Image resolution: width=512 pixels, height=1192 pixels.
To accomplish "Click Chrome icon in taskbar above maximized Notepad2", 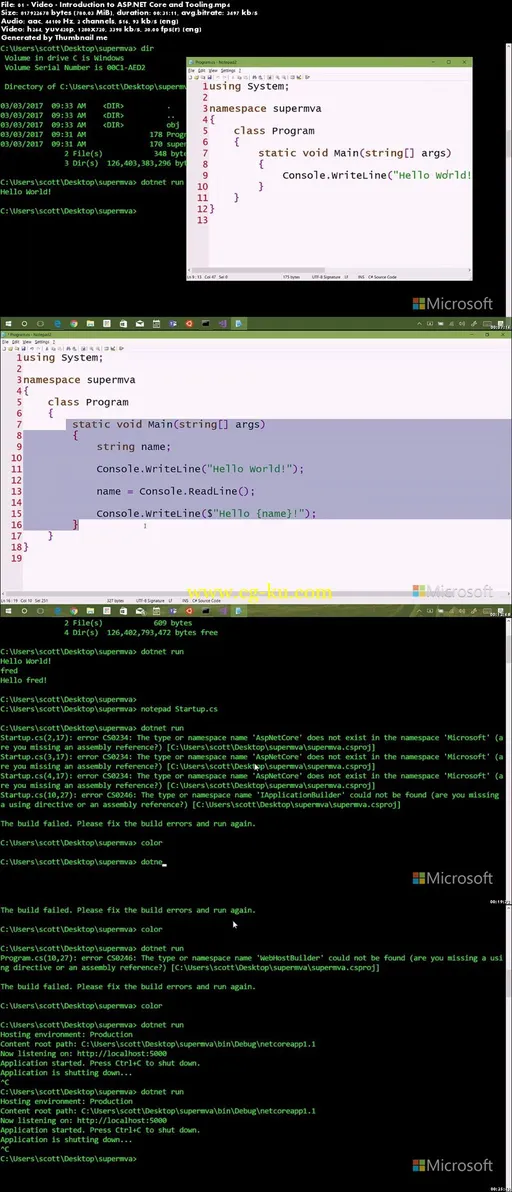I will pos(74,323).
